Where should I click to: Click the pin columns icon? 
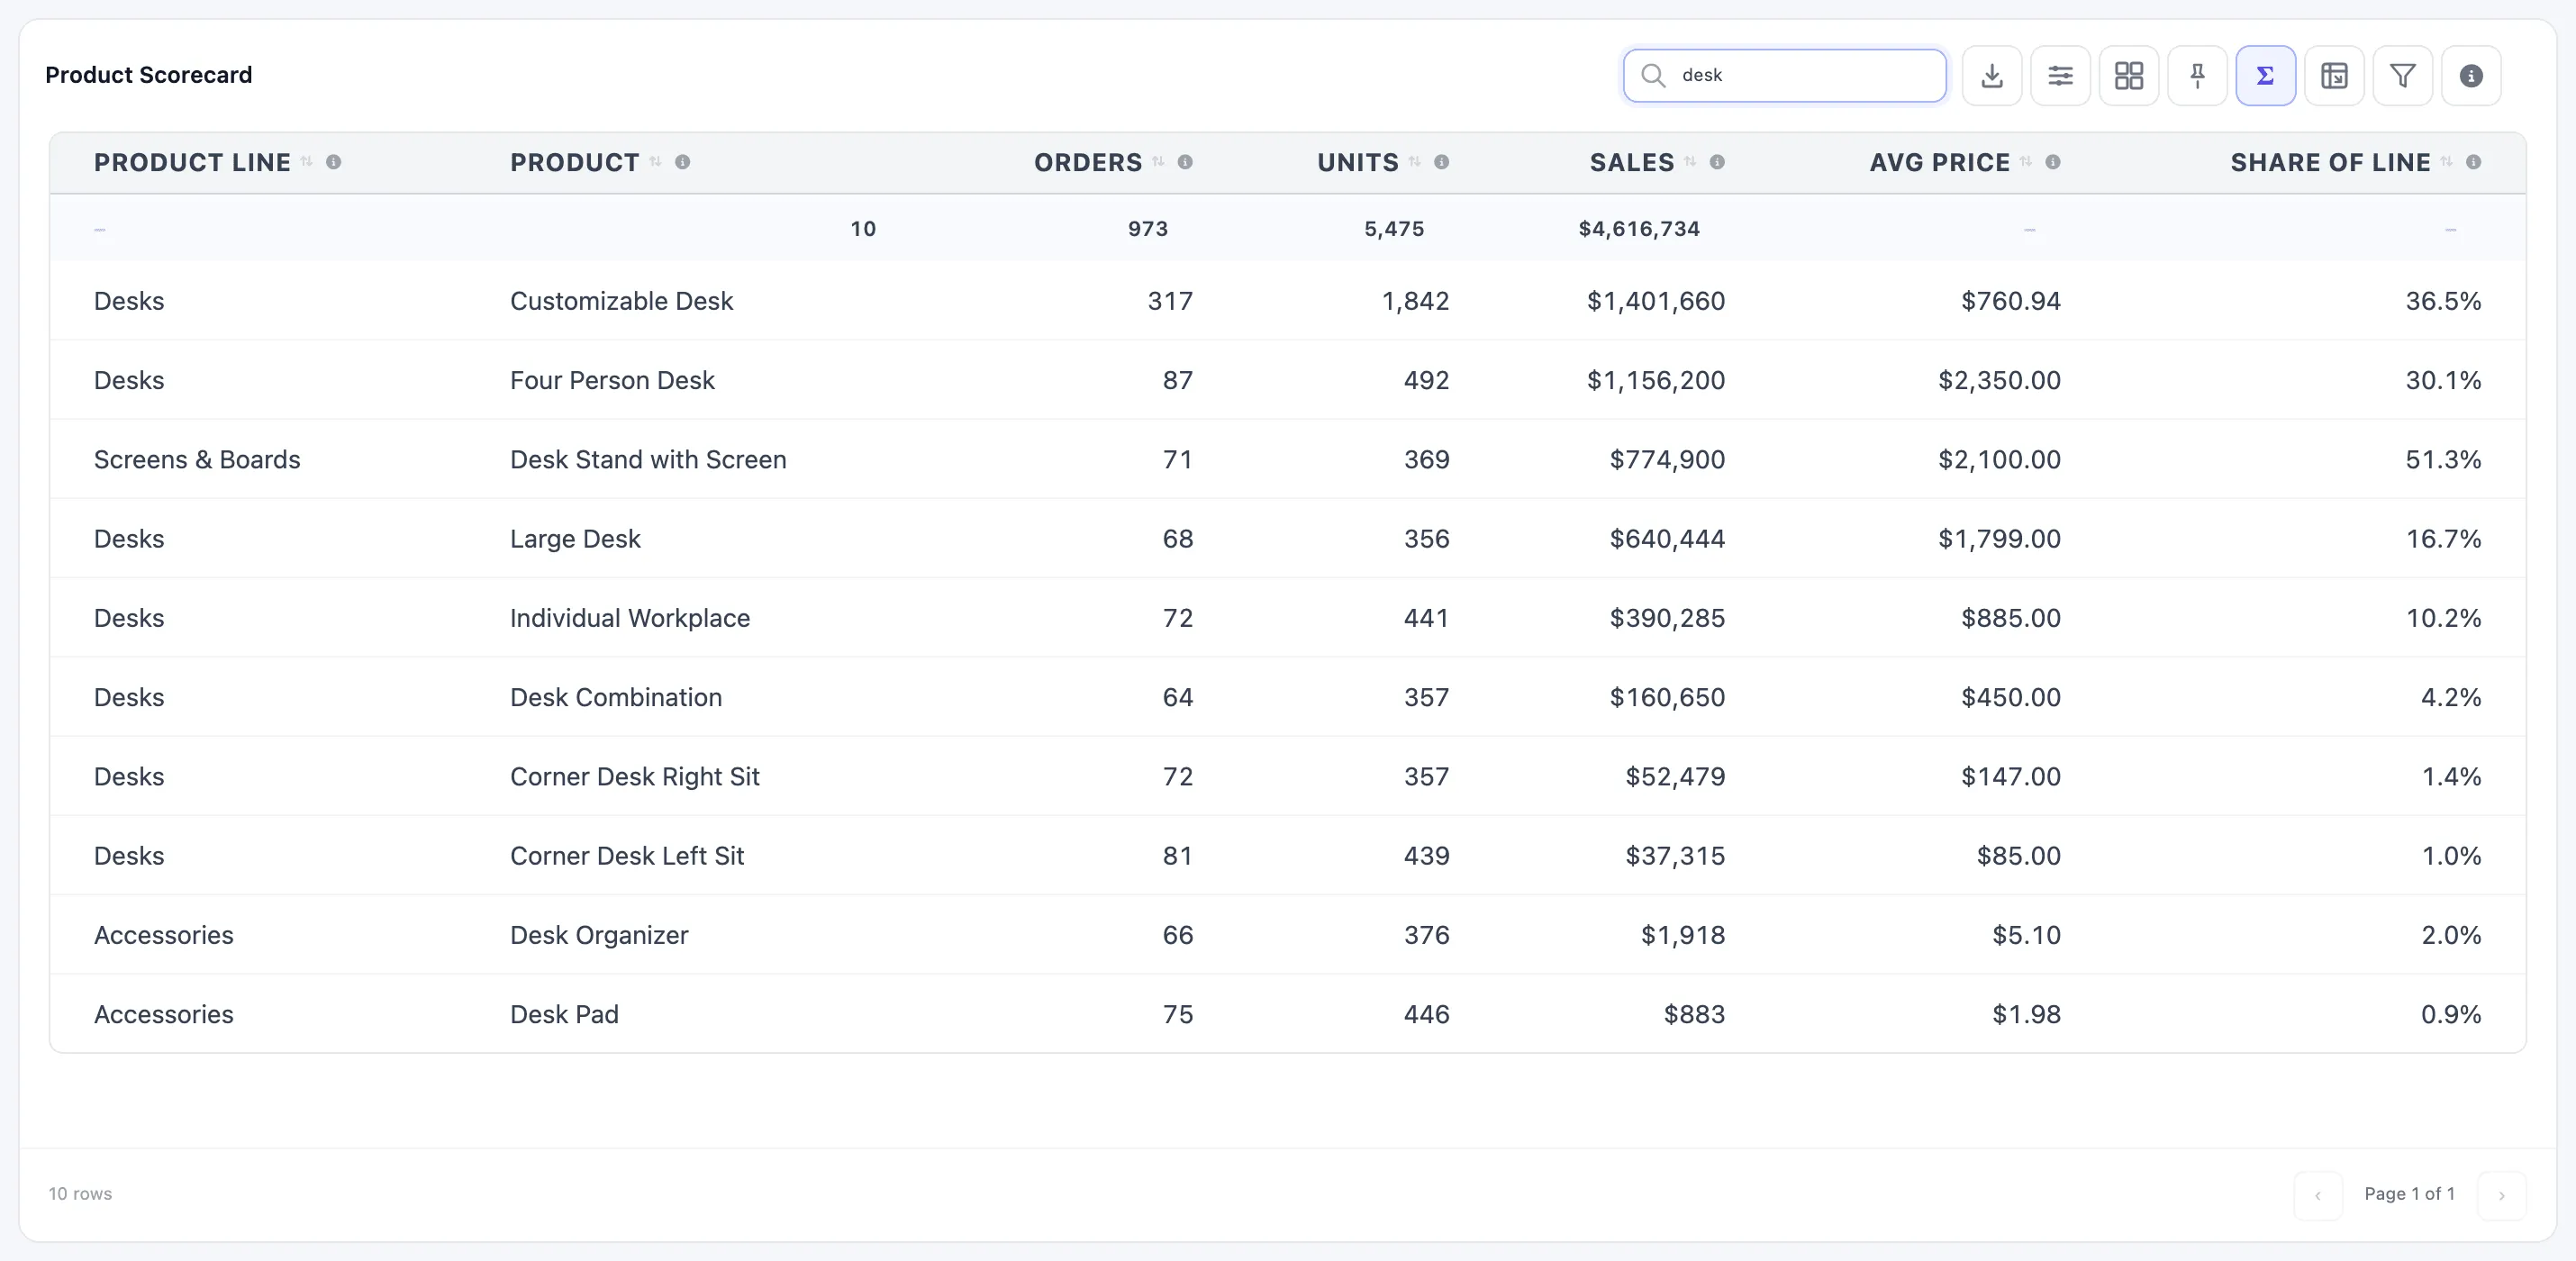(x=2197, y=76)
